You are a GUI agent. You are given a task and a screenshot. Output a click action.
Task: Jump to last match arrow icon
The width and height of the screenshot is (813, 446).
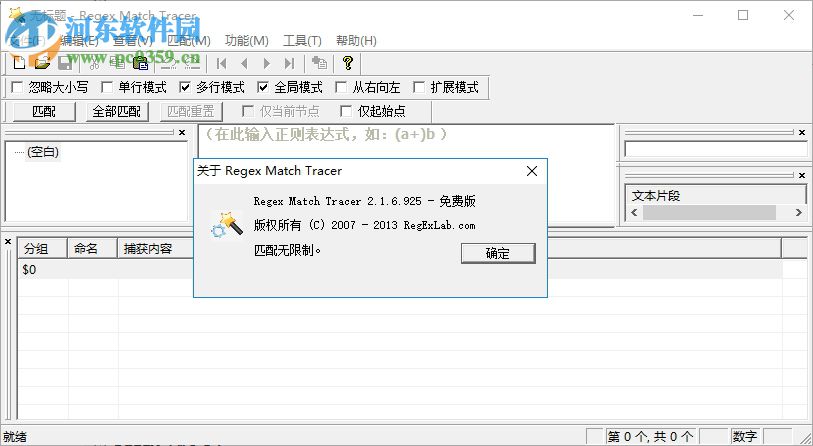tap(289, 63)
